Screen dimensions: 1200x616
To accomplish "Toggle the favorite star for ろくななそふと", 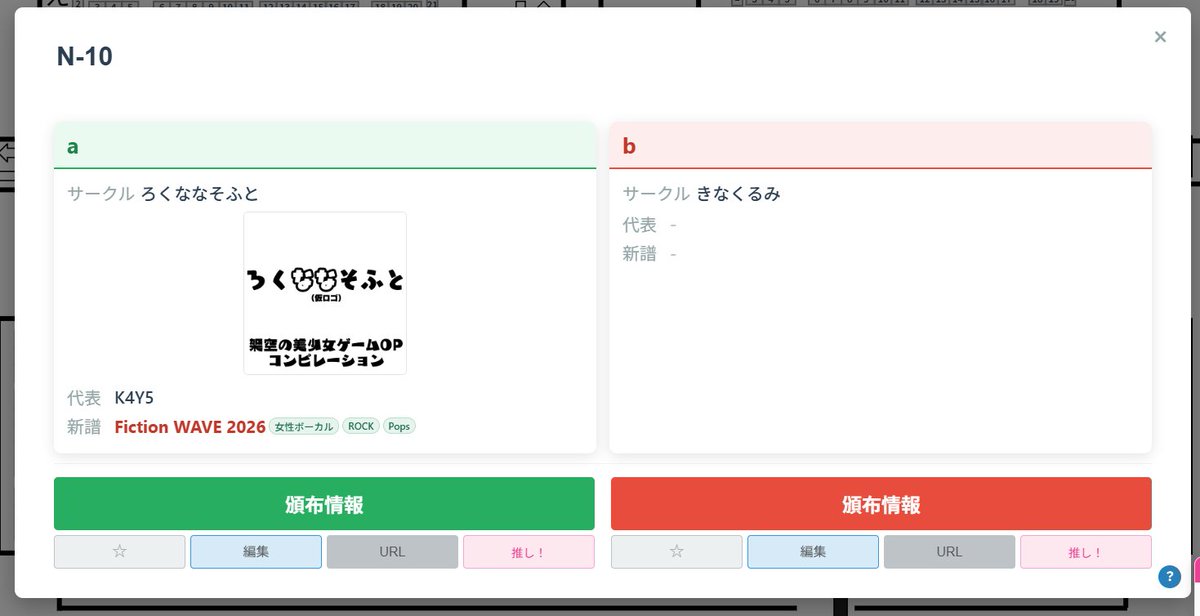I will (x=119, y=551).
